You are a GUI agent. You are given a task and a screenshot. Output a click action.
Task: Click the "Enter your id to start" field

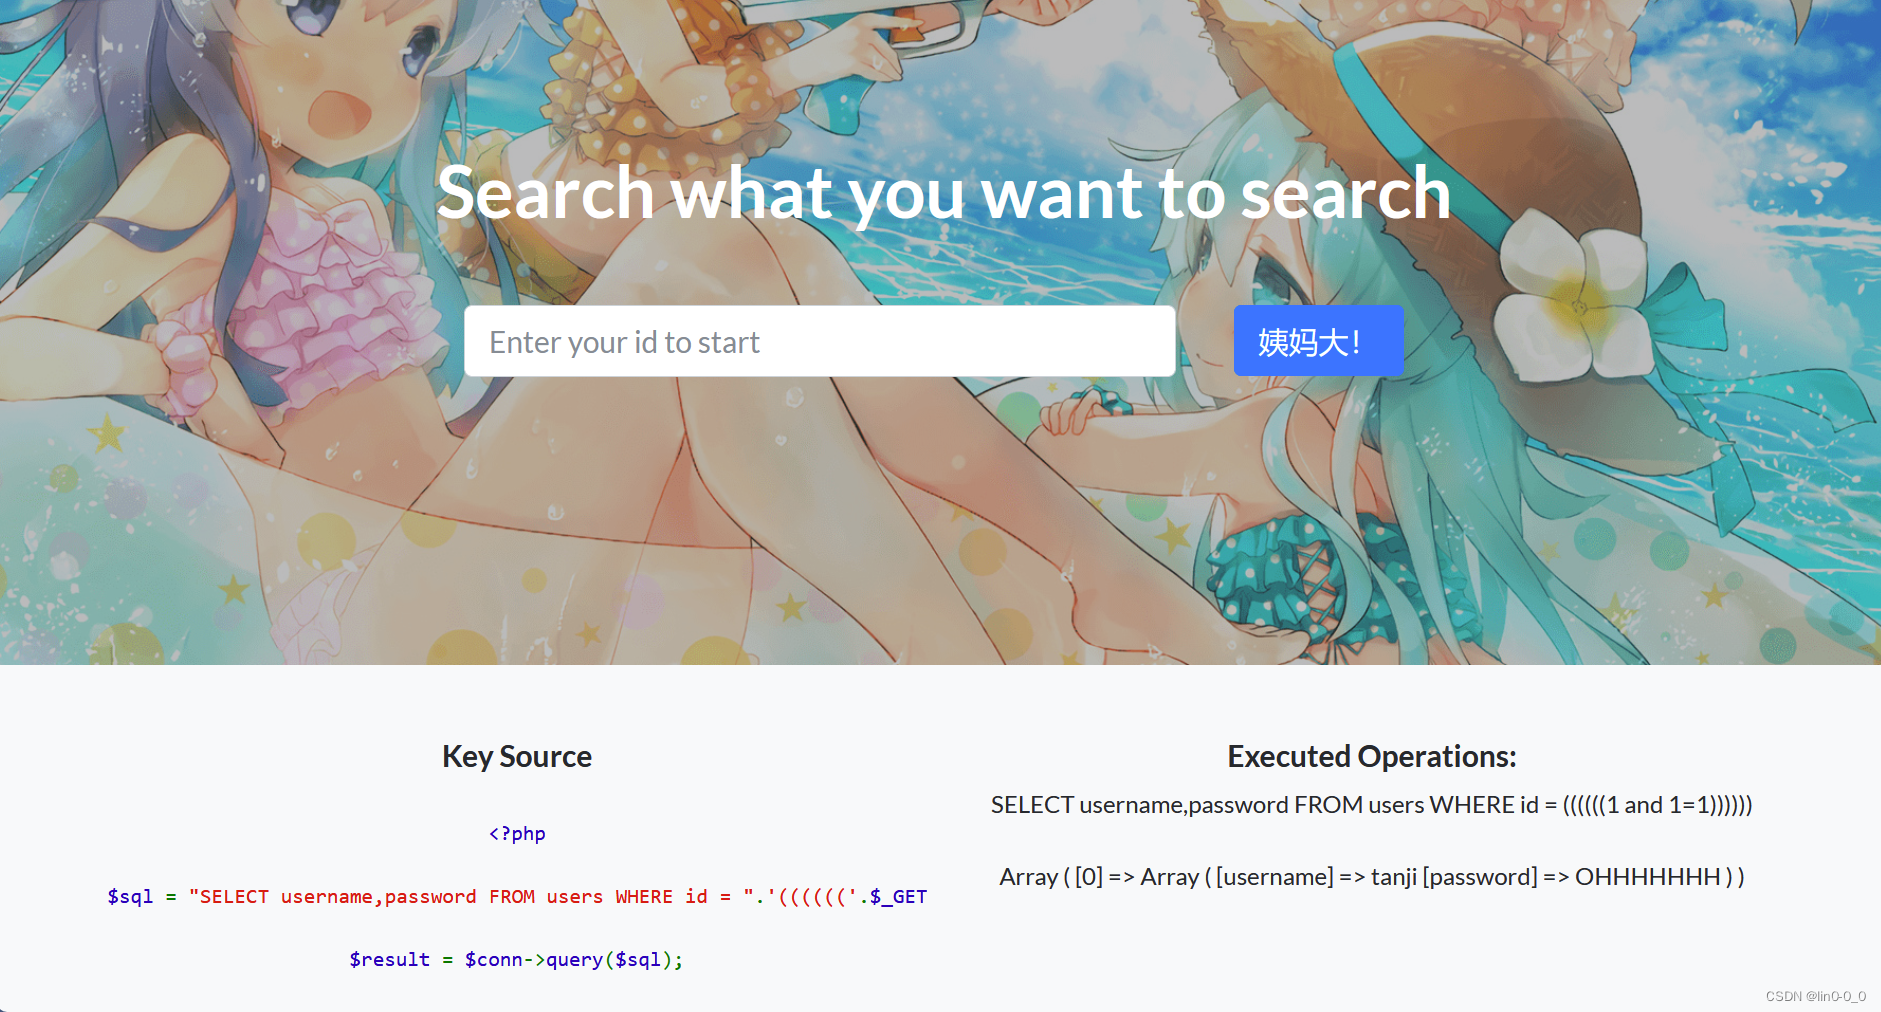[x=819, y=341]
